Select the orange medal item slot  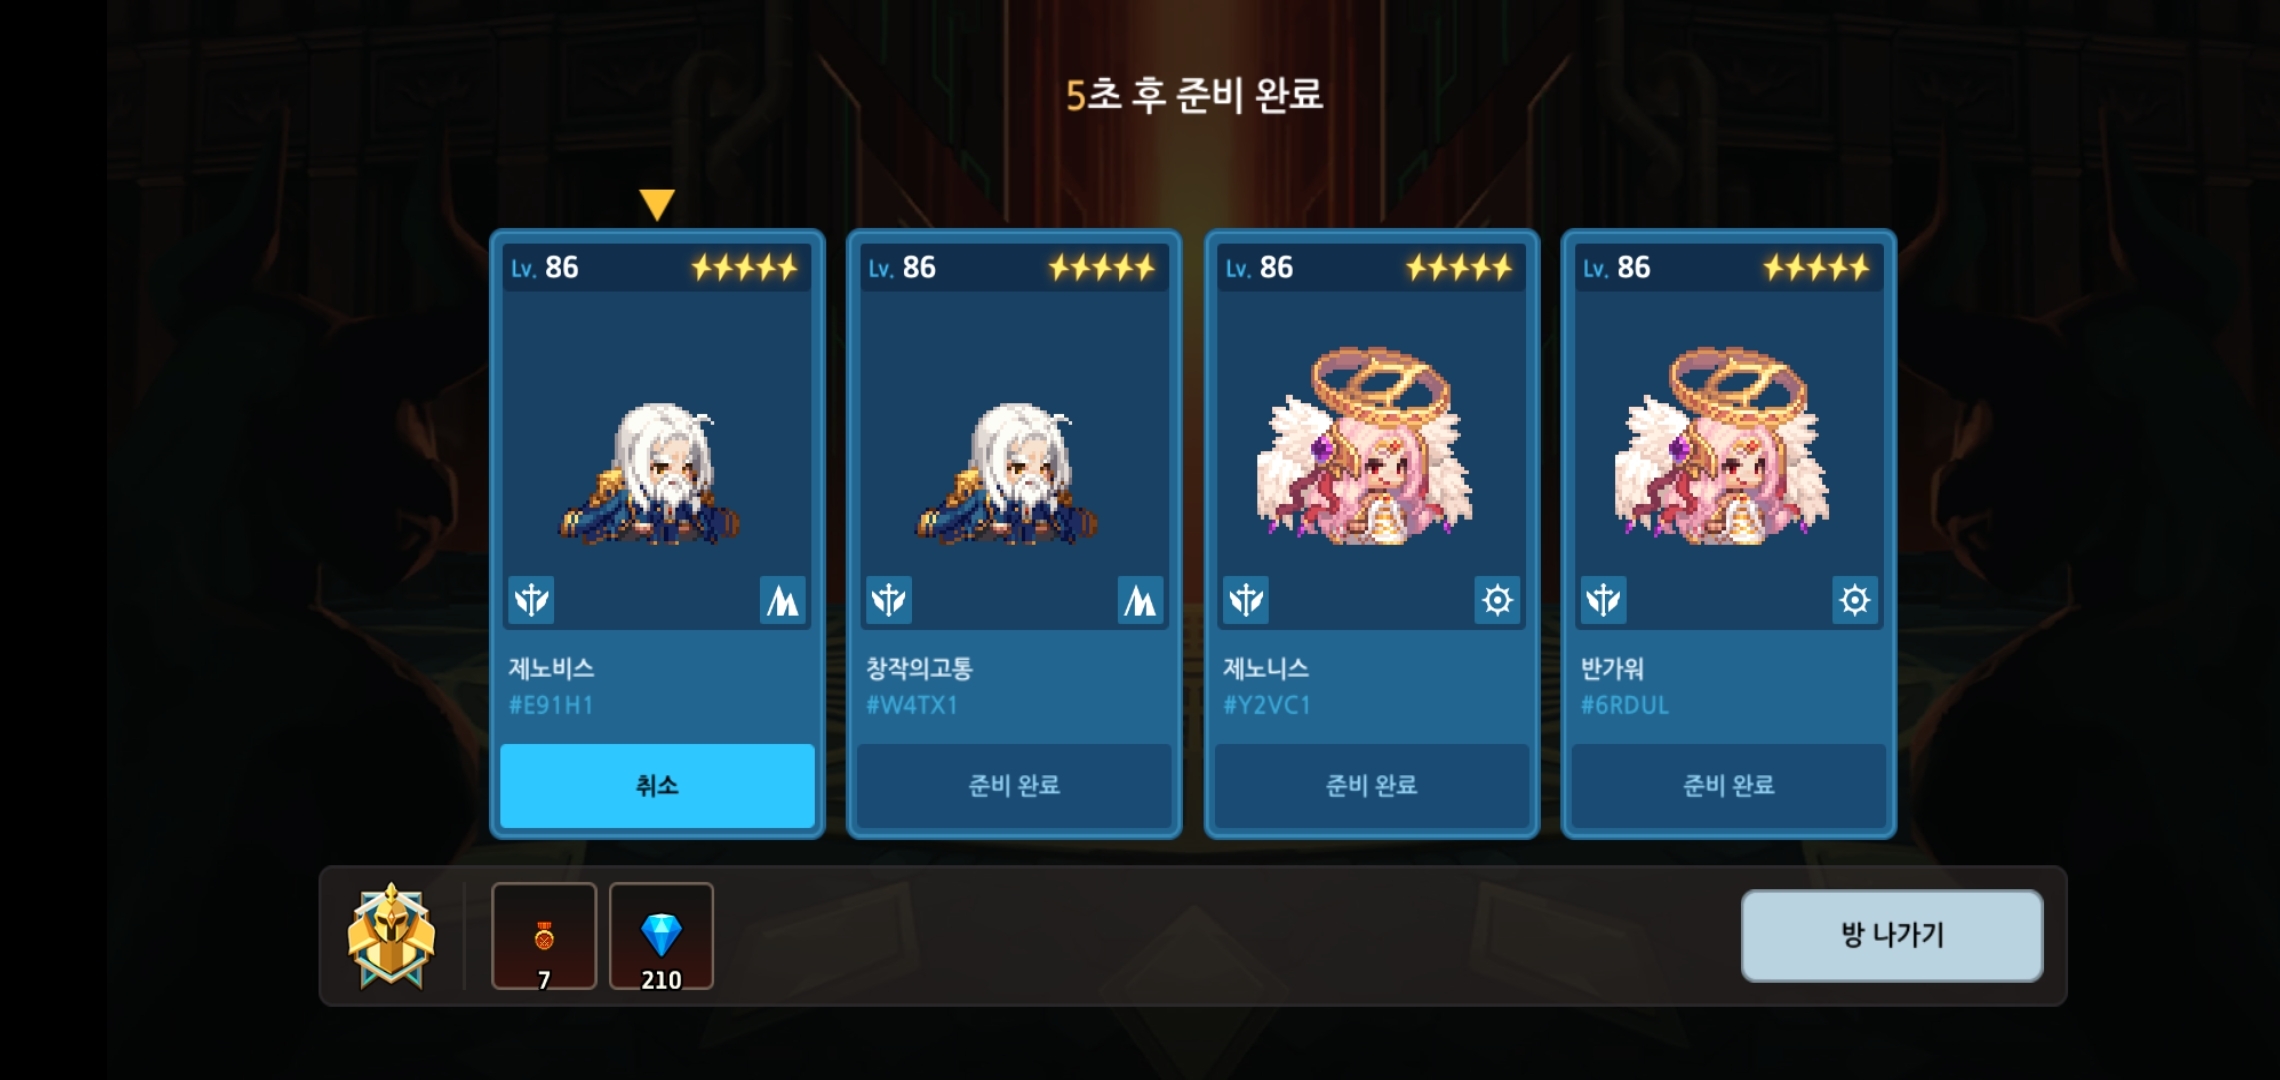(x=544, y=936)
